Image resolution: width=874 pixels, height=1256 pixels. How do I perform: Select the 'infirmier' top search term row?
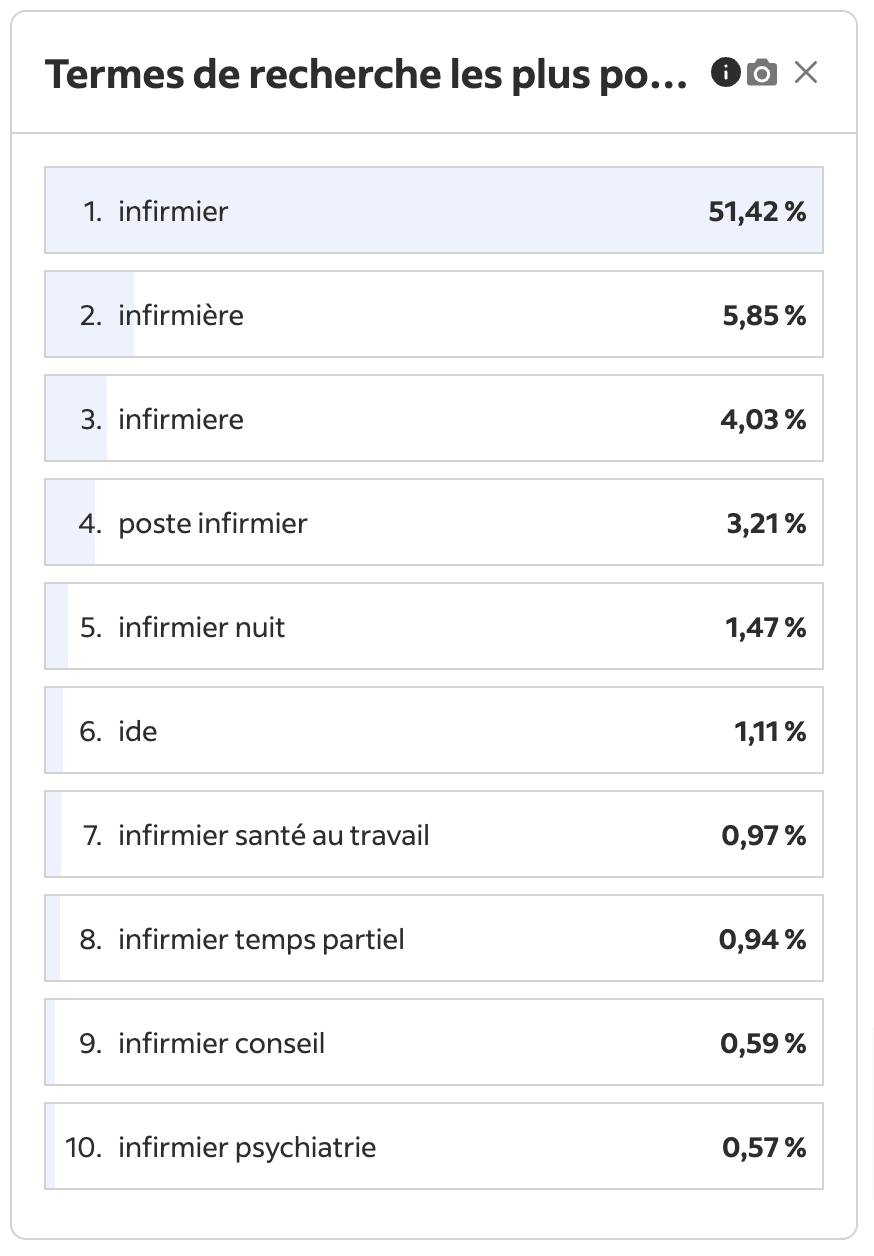[x=434, y=210]
